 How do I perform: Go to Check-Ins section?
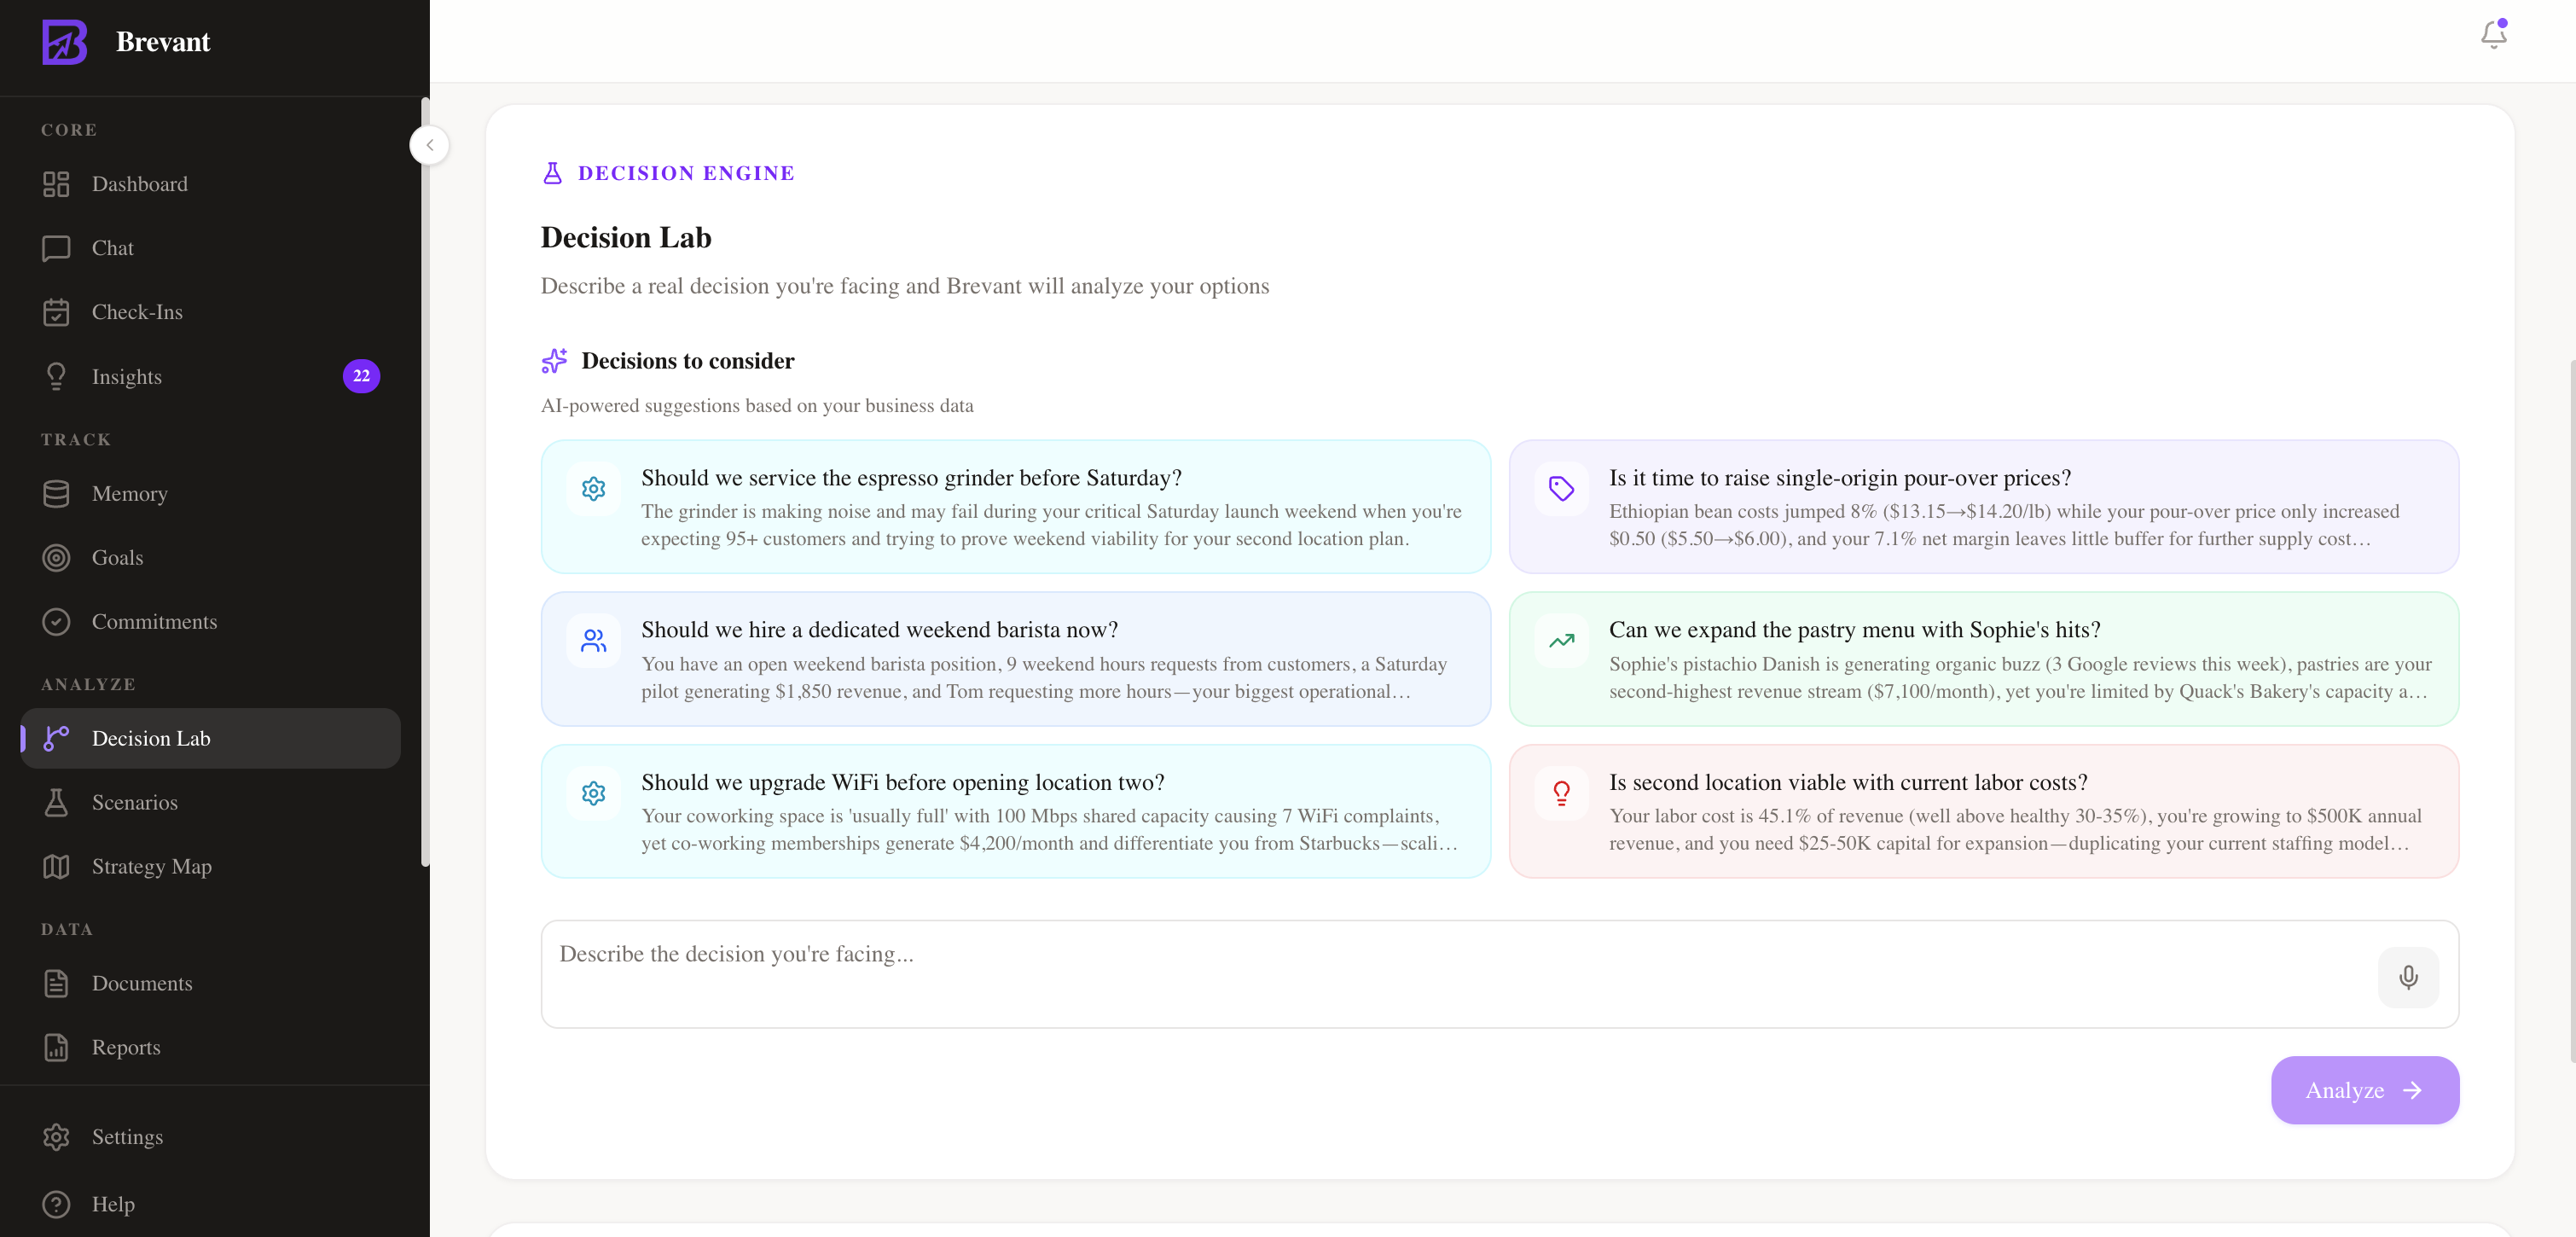click(x=137, y=312)
